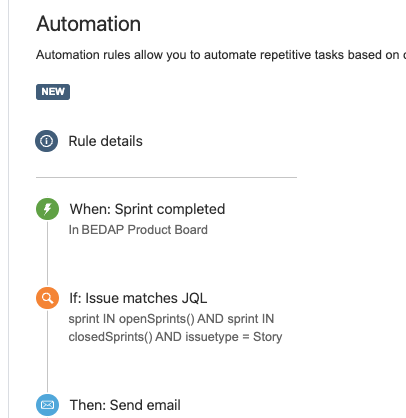Click the Sprint completed text

tap(170, 209)
